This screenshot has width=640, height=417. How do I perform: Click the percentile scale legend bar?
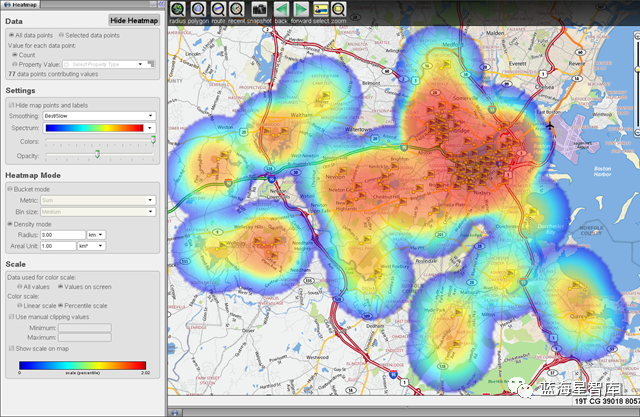82,365
